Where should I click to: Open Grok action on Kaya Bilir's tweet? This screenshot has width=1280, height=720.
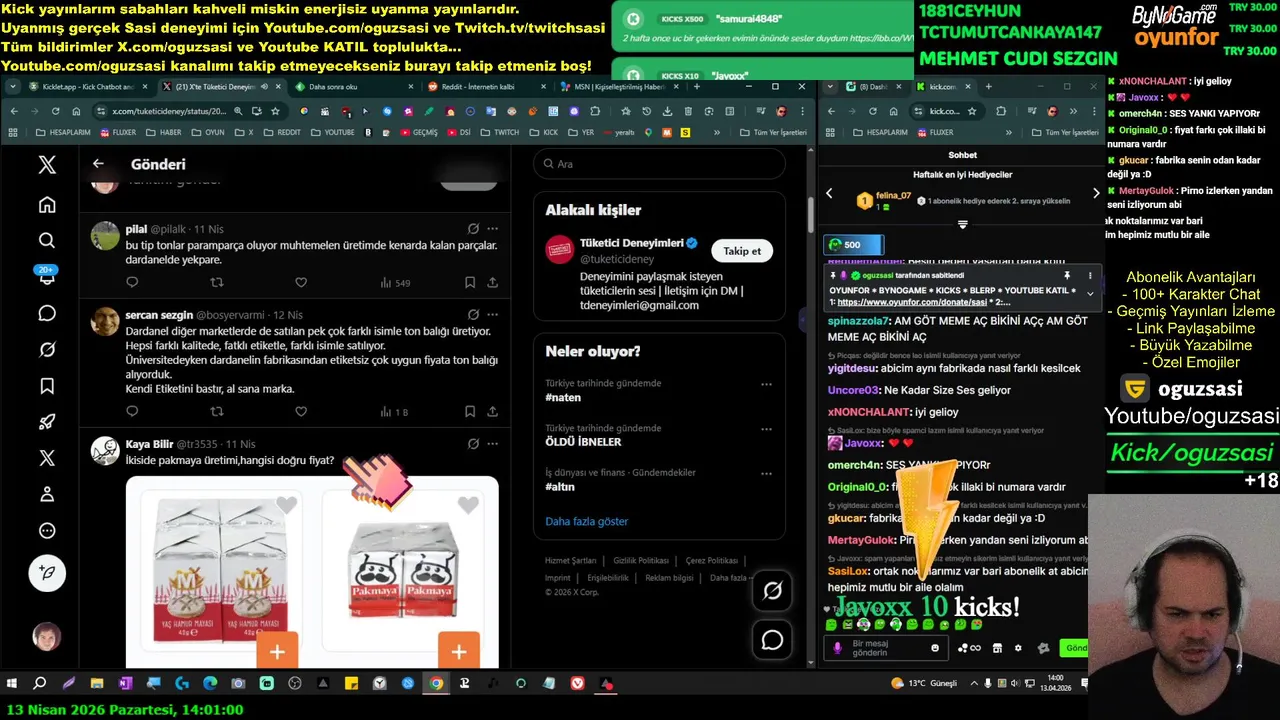(x=473, y=444)
